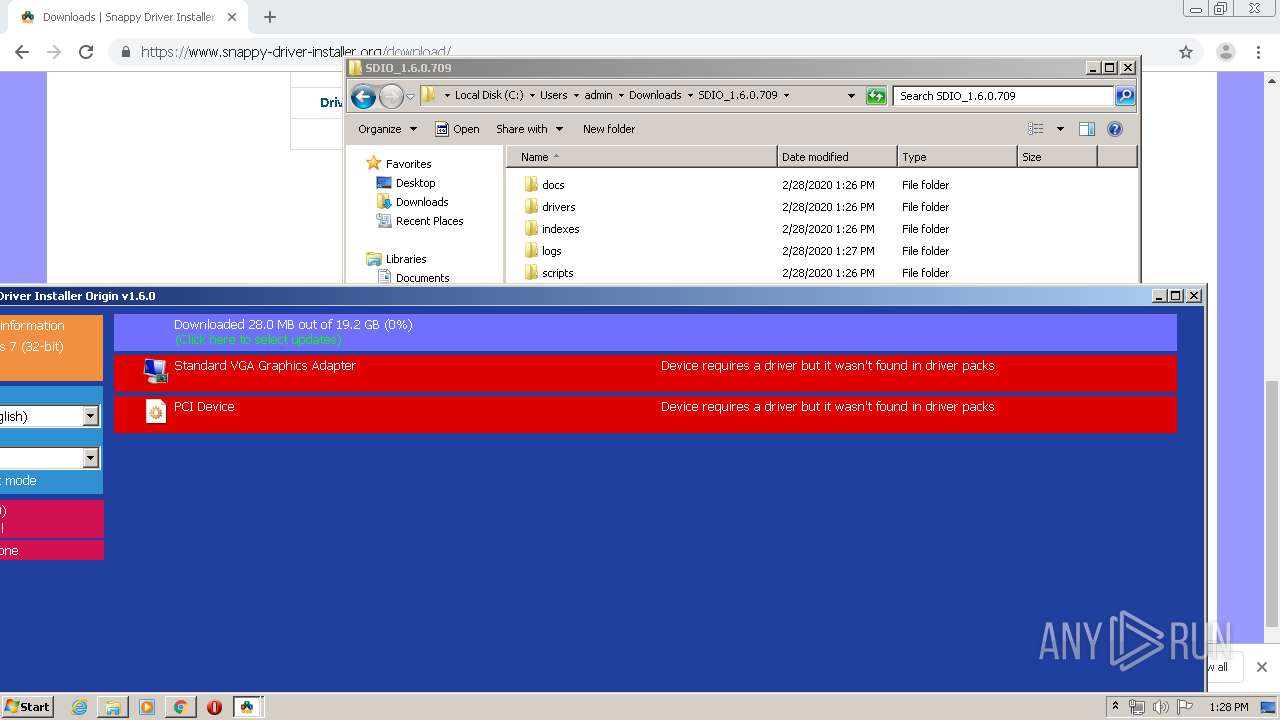Toggle the preview pane icon in Explorer
1280x720 pixels.
[x=1087, y=129]
